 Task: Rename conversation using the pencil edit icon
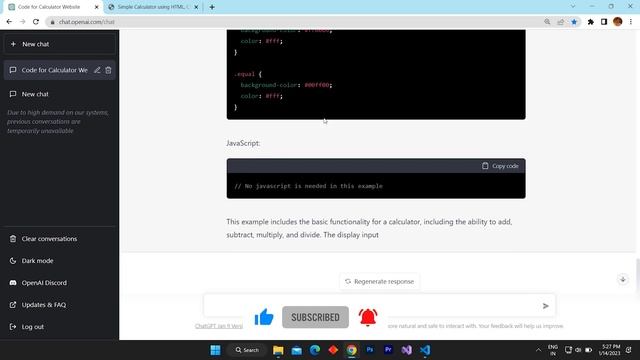(x=97, y=70)
